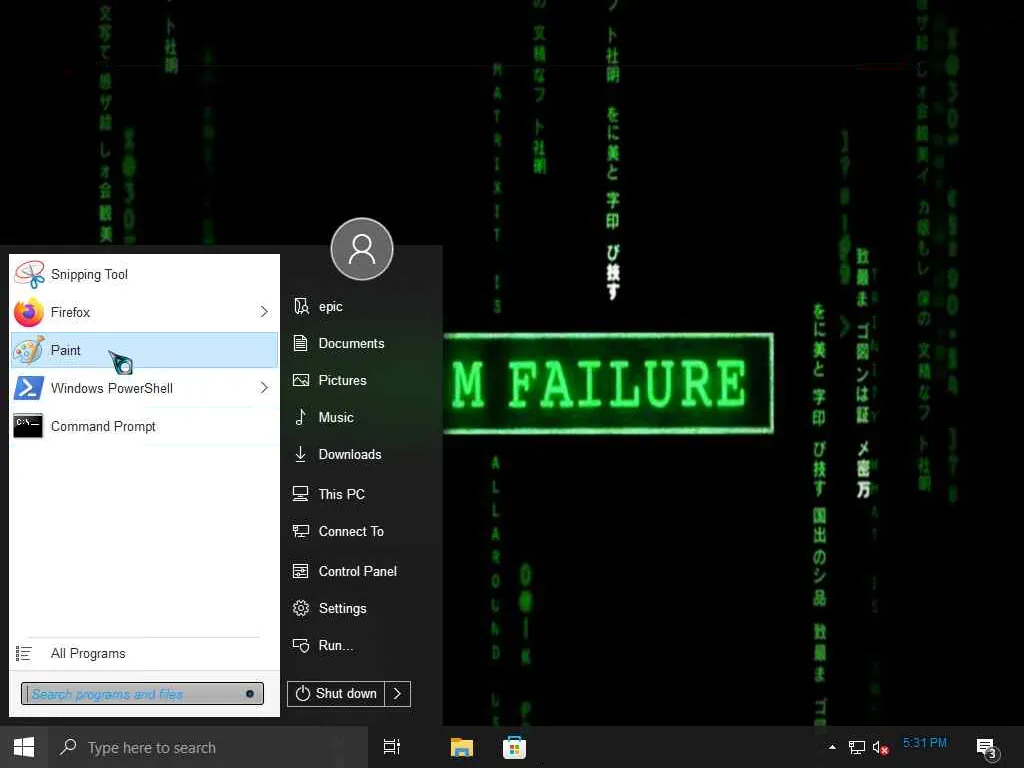The image size is (1024, 768).
Task: Open the All Programs list
Action: (144, 653)
